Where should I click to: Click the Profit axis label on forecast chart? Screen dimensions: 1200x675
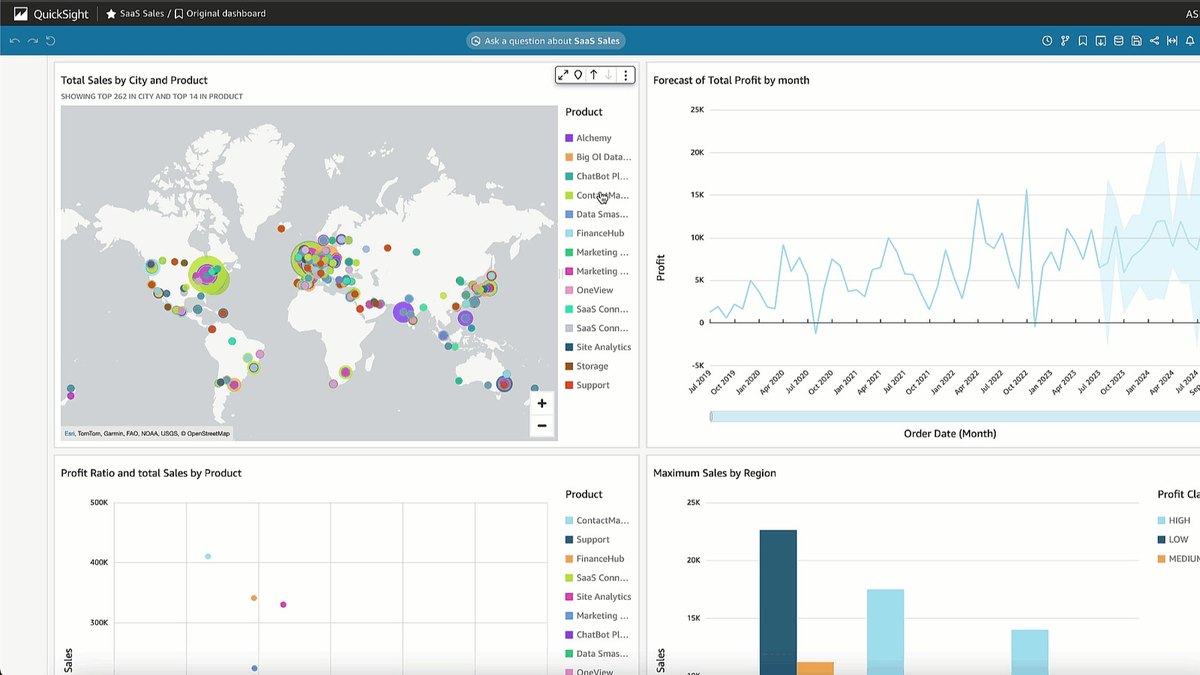[660, 267]
